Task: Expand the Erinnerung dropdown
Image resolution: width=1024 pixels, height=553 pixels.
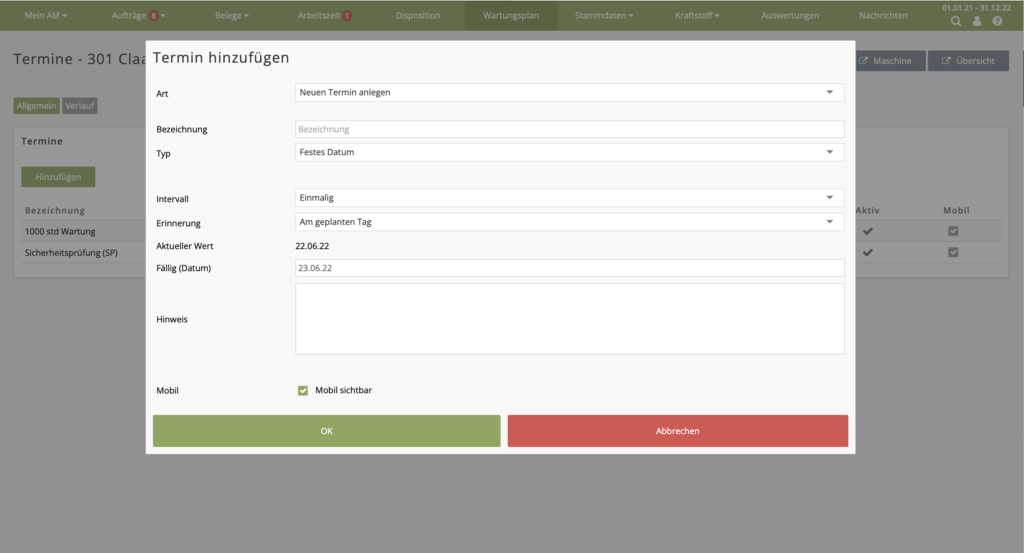Action: click(569, 222)
